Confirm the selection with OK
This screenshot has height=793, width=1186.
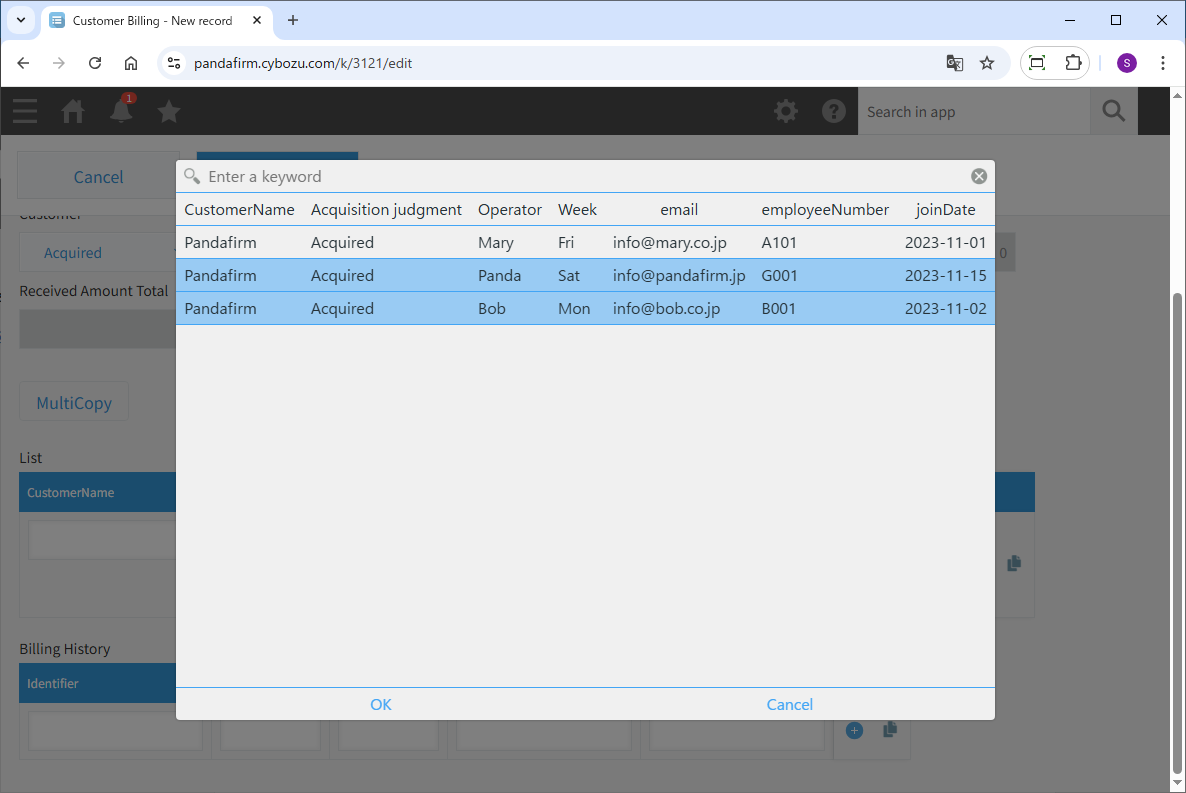click(380, 704)
